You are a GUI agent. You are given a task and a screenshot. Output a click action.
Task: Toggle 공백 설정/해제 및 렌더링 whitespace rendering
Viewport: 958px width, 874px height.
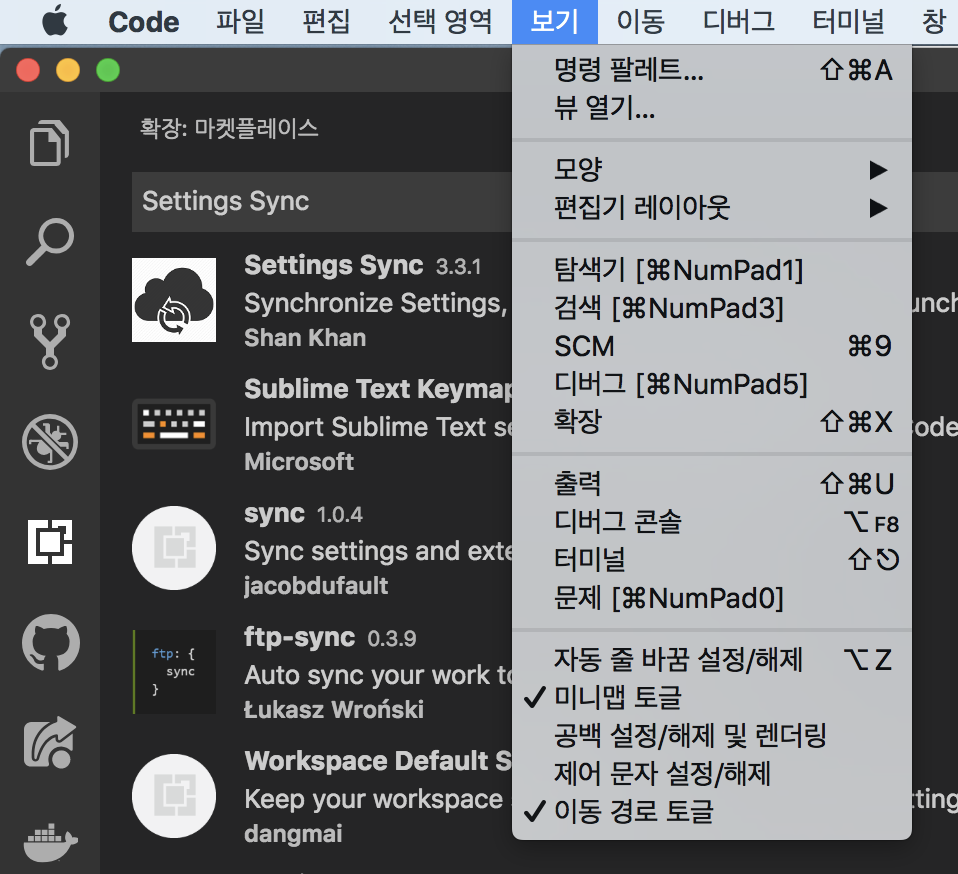point(712,735)
